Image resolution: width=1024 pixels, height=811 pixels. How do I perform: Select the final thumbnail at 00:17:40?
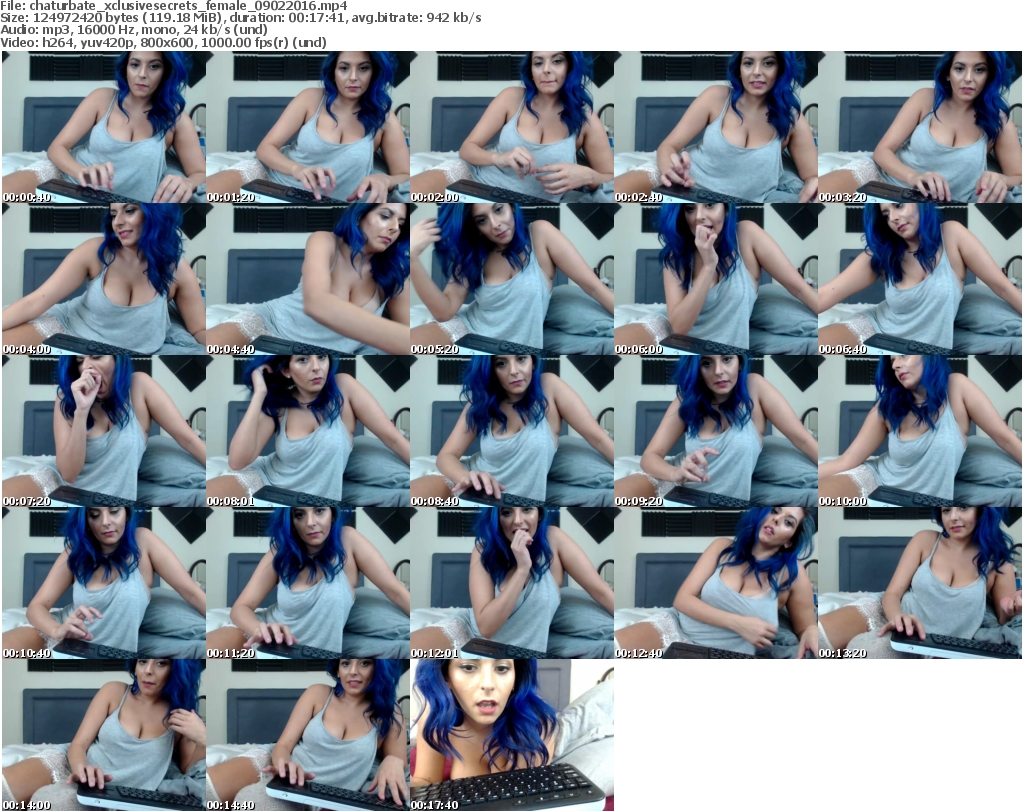(x=512, y=735)
